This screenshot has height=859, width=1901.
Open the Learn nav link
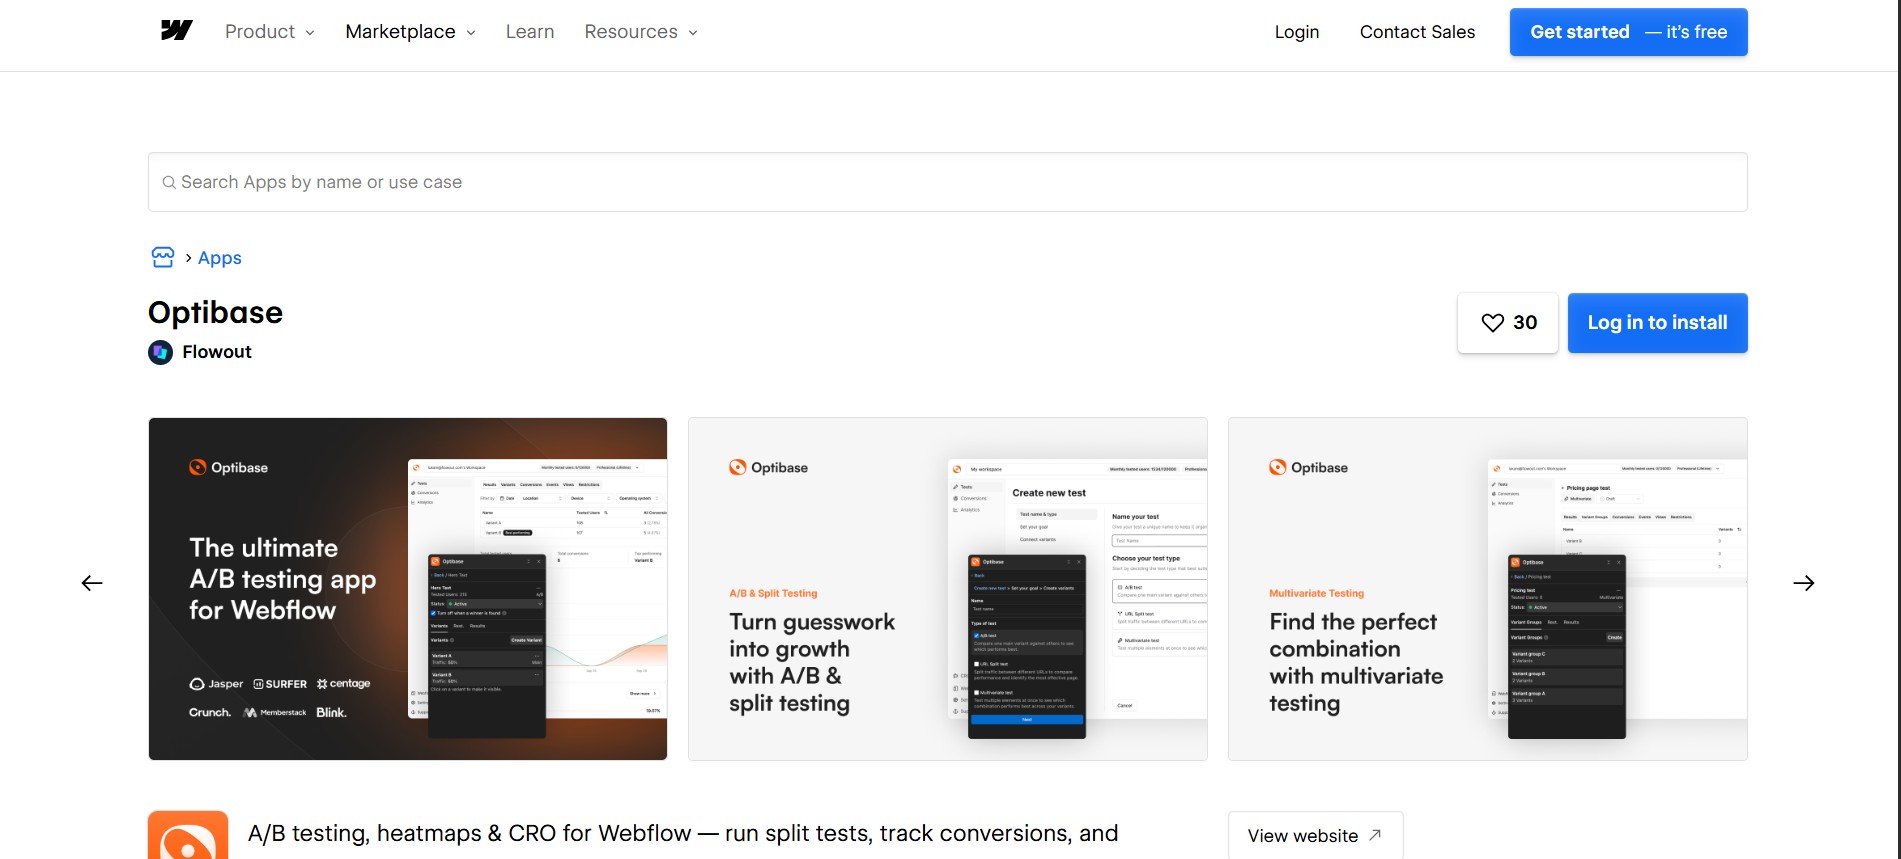click(530, 32)
